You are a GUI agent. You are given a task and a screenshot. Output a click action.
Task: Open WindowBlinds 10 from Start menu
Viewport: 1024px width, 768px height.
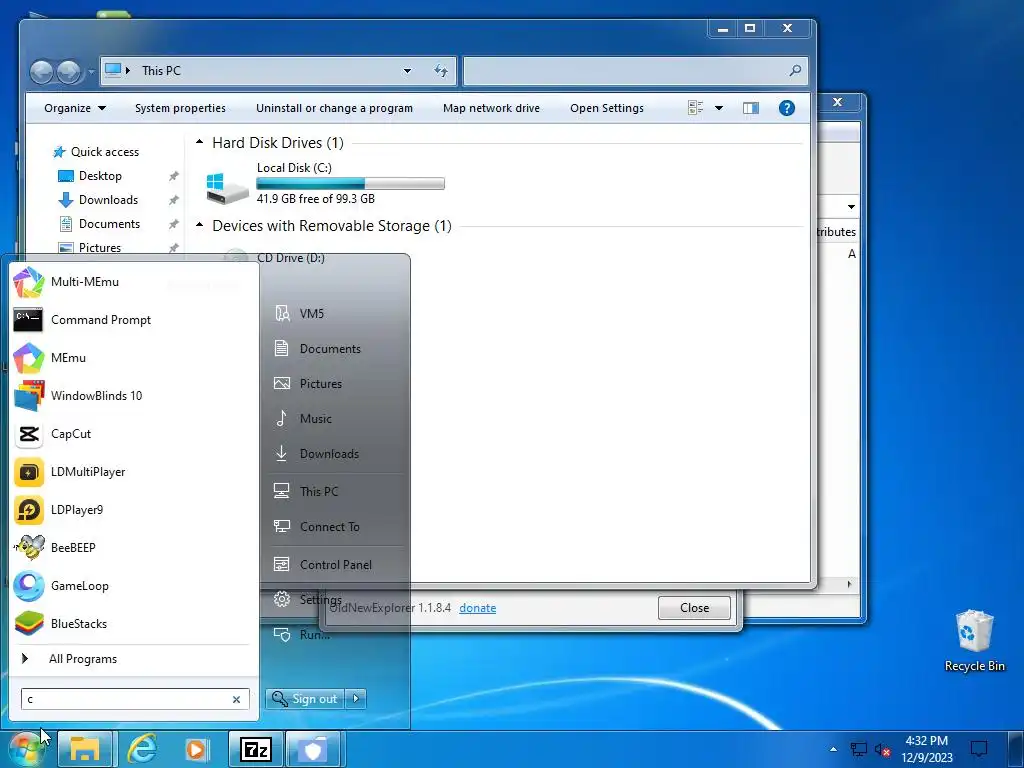78,396
